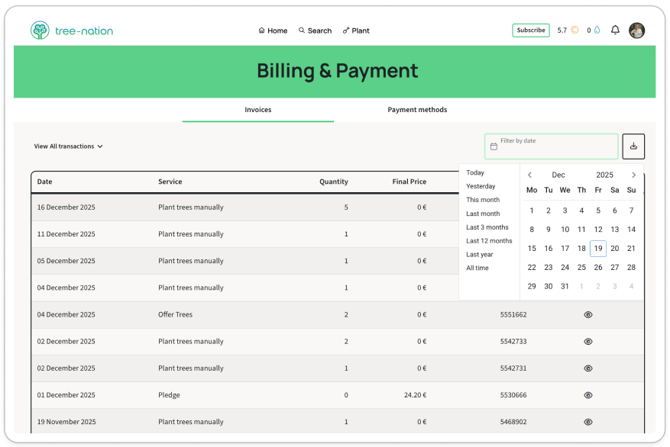
Task: Open the 2025 year selector
Action: click(x=604, y=175)
